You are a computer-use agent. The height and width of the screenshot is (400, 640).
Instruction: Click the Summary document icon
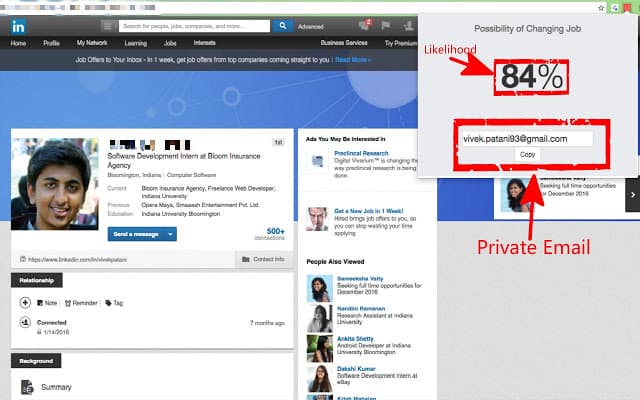(27, 387)
